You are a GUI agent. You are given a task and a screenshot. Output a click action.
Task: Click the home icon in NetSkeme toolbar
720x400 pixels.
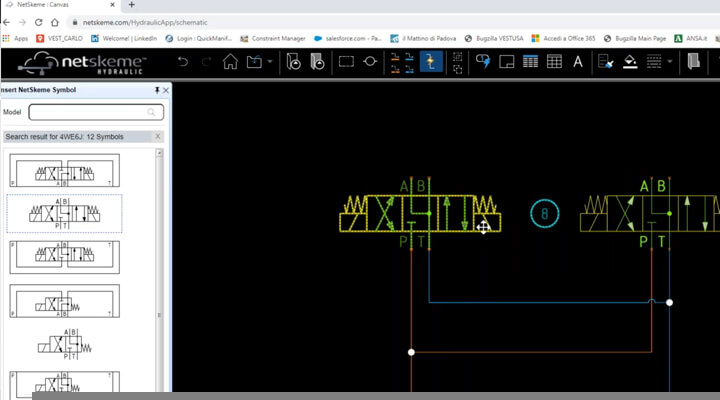[x=231, y=62]
